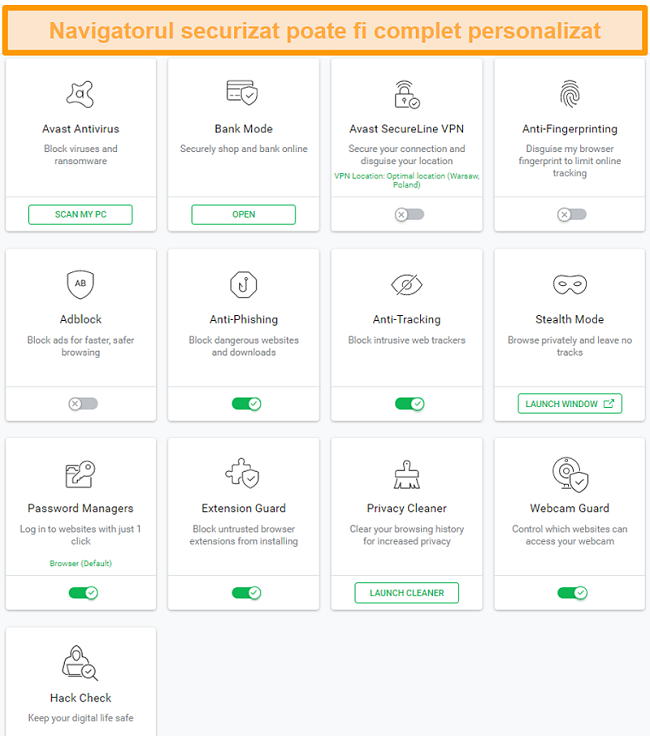
Task: Click the LAUNCH WINDOW button
Action: [570, 404]
